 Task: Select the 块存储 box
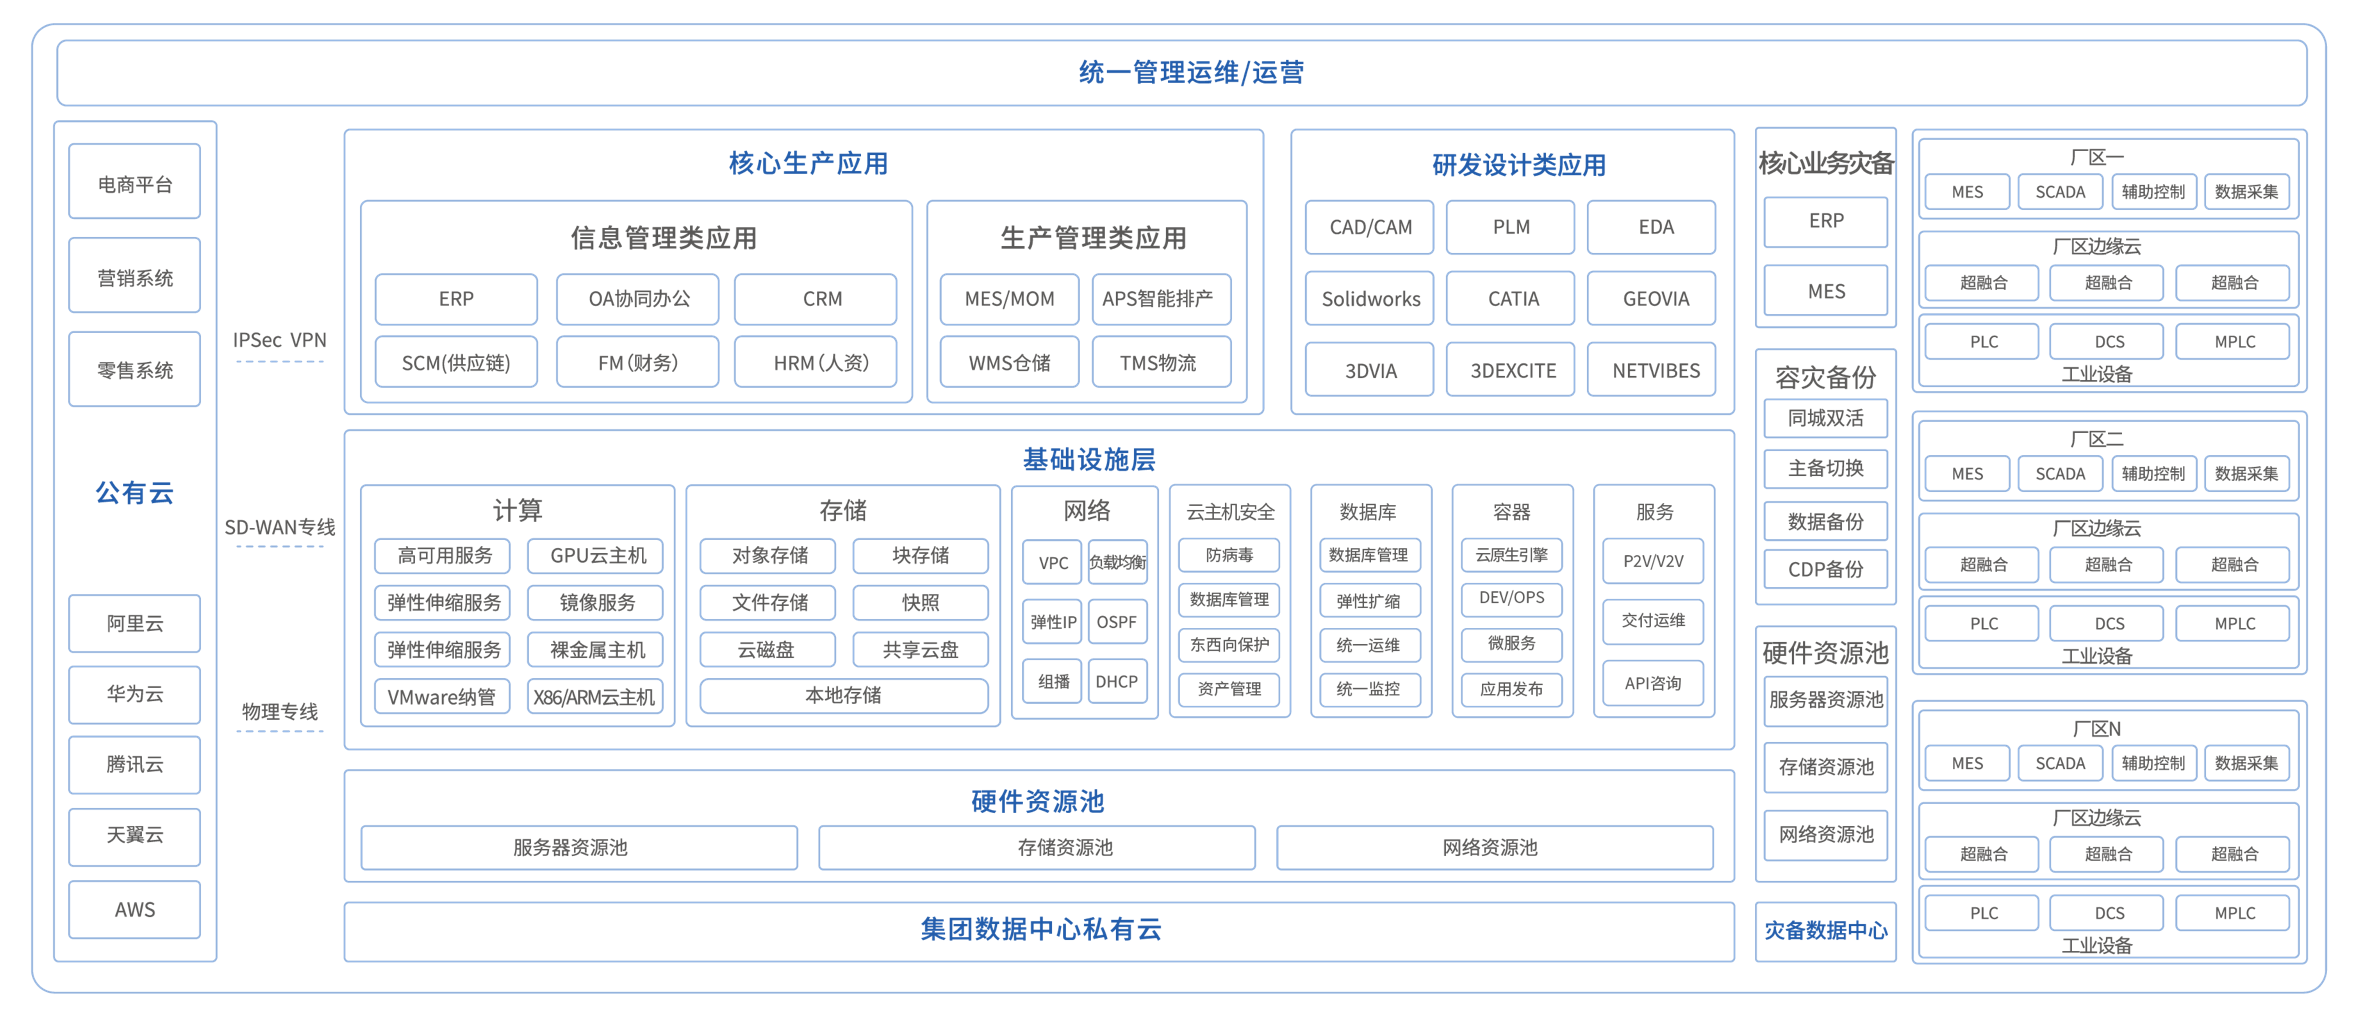coord(921,556)
